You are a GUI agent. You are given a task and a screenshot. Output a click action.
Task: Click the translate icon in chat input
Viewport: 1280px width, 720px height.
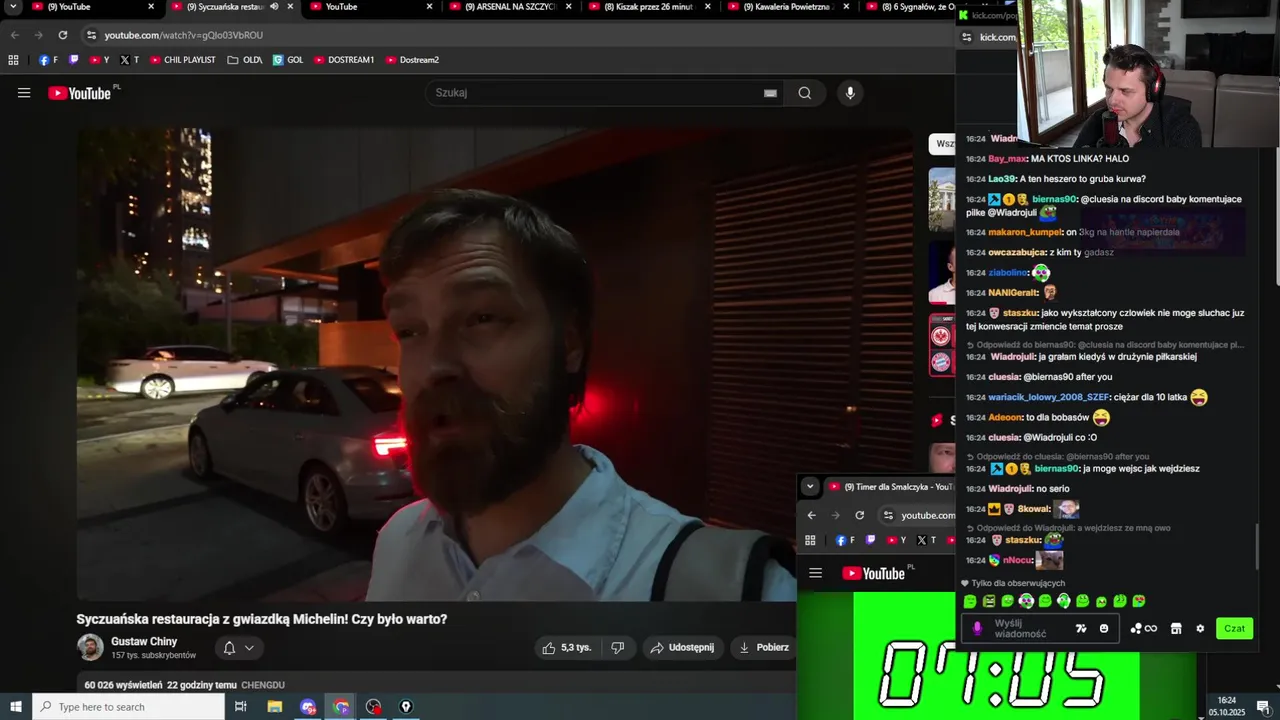tap(1081, 629)
